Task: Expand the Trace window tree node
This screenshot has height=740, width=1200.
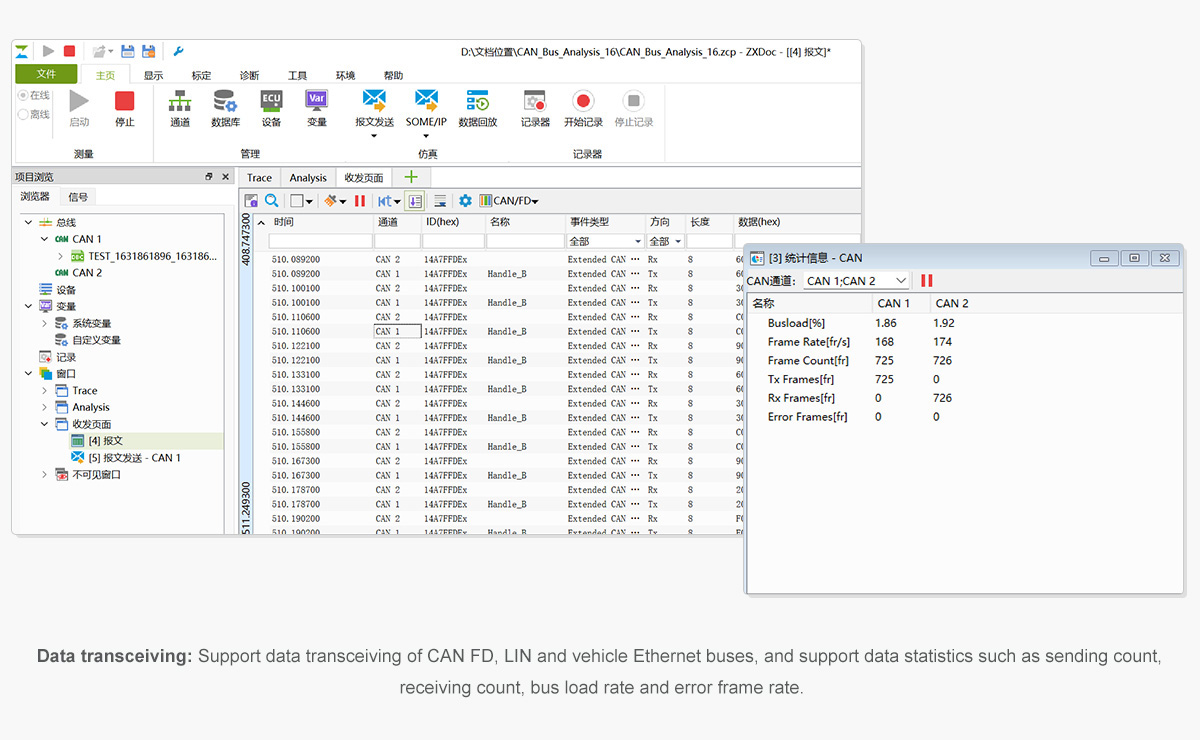Action: click(x=44, y=391)
